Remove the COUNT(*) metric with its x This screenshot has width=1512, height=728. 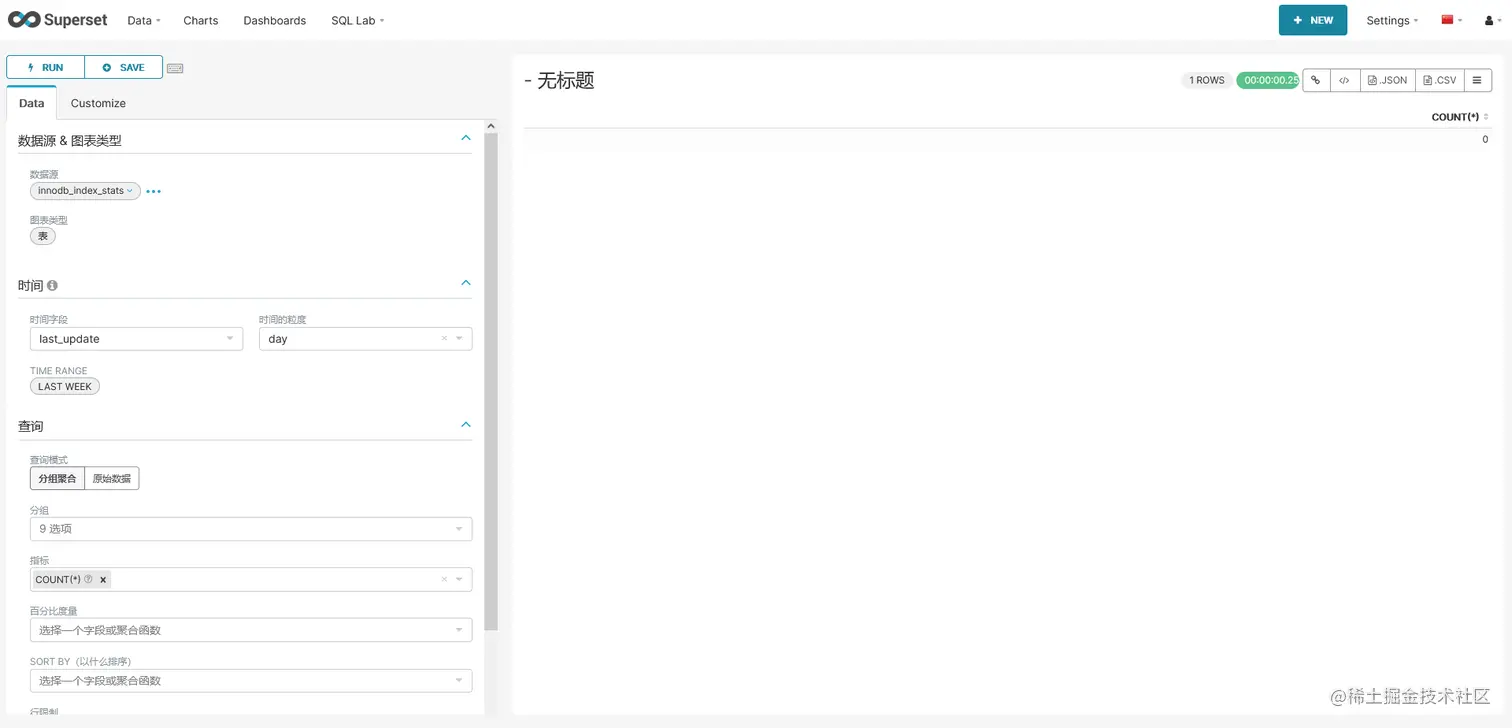point(103,579)
